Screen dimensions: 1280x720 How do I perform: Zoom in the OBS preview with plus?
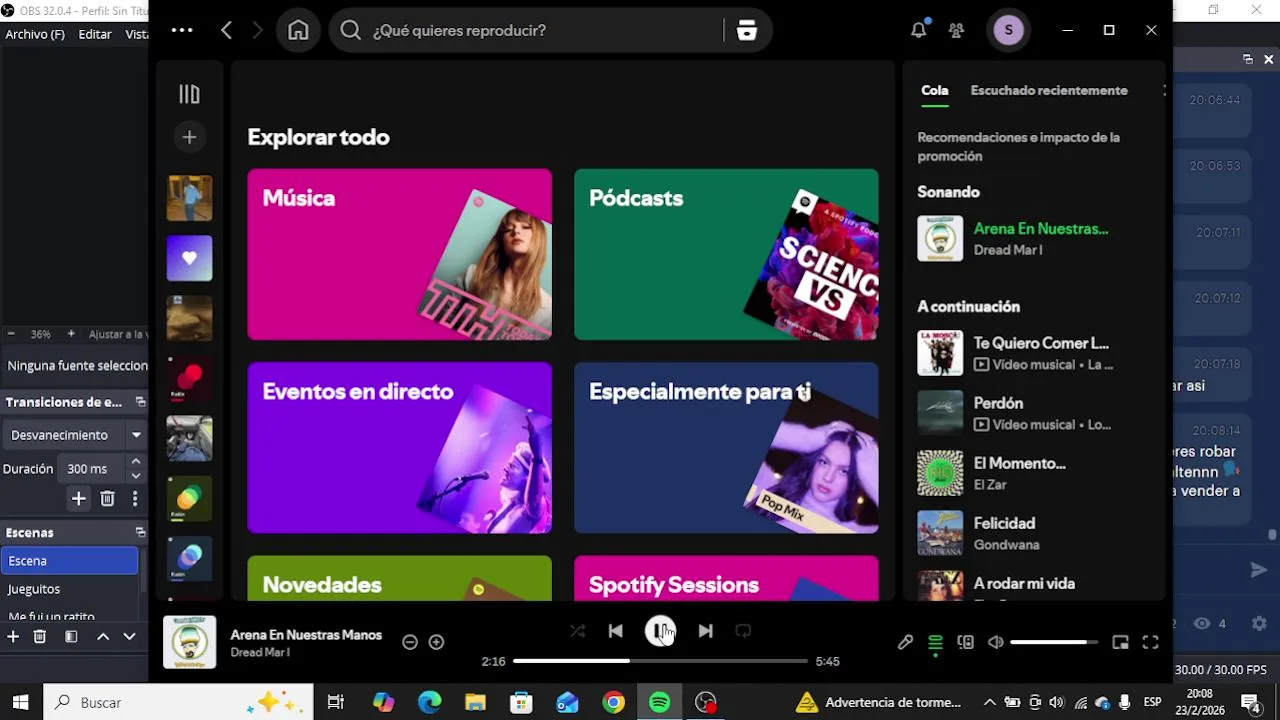tap(70, 334)
